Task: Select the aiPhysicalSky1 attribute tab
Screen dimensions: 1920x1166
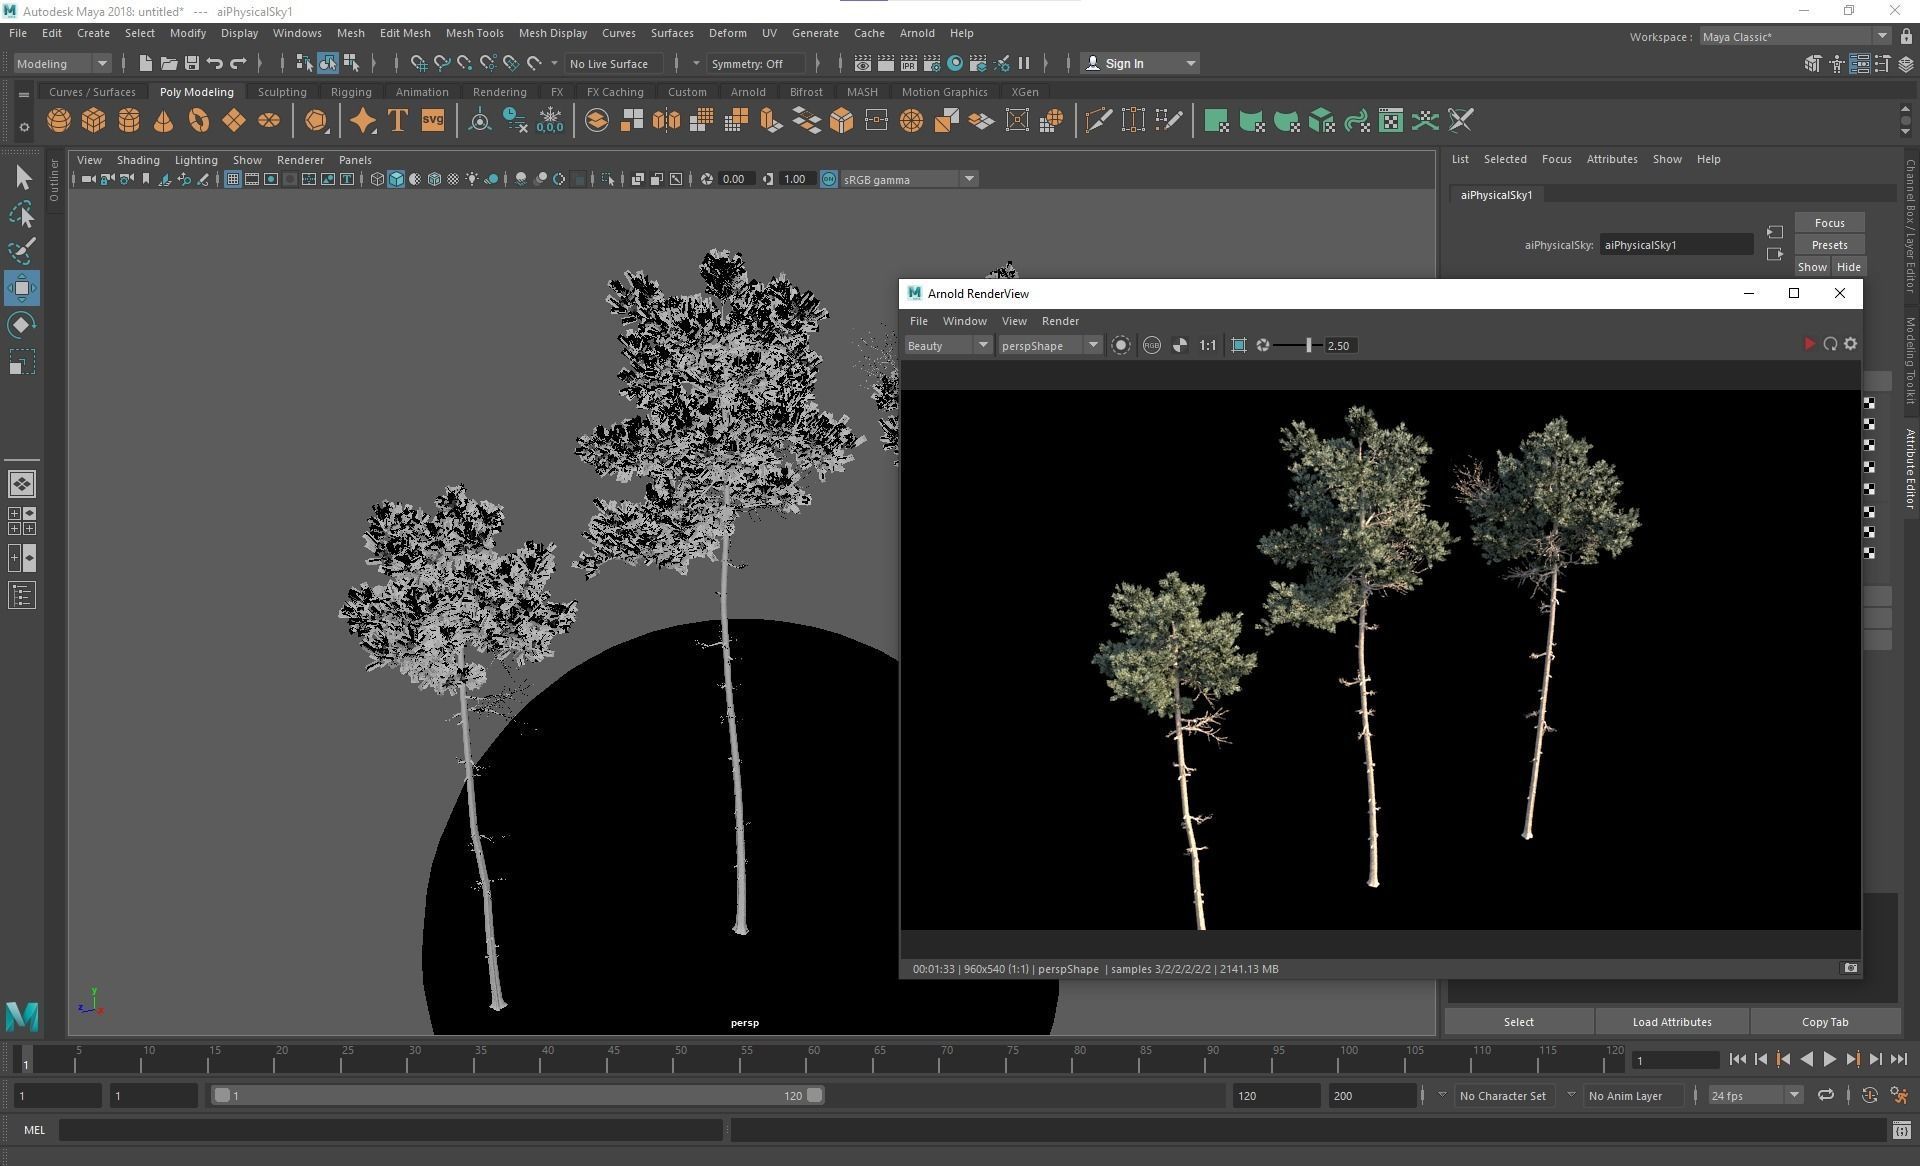Action: click(1496, 195)
